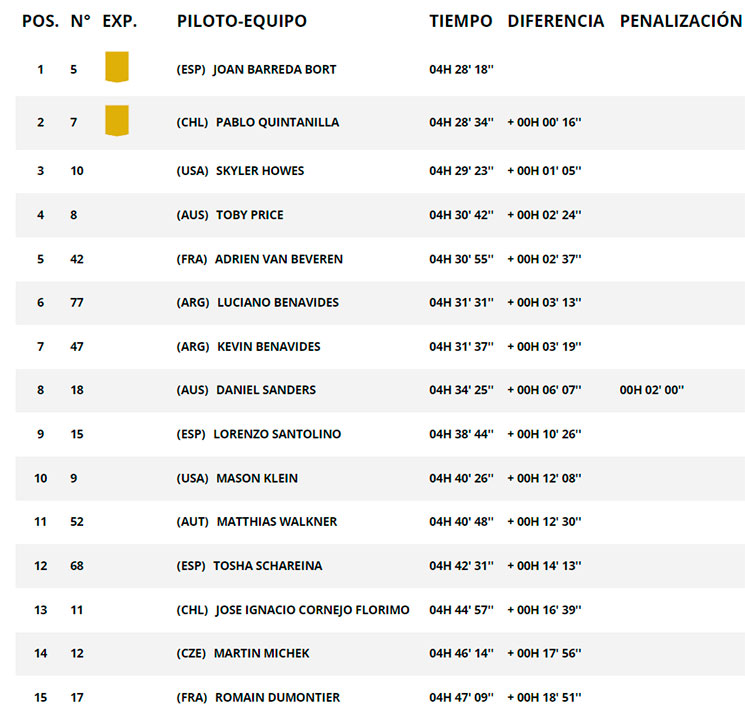Select the PILOTO-EQUIPO column header
This screenshot has height=719, width=745.
point(242,21)
